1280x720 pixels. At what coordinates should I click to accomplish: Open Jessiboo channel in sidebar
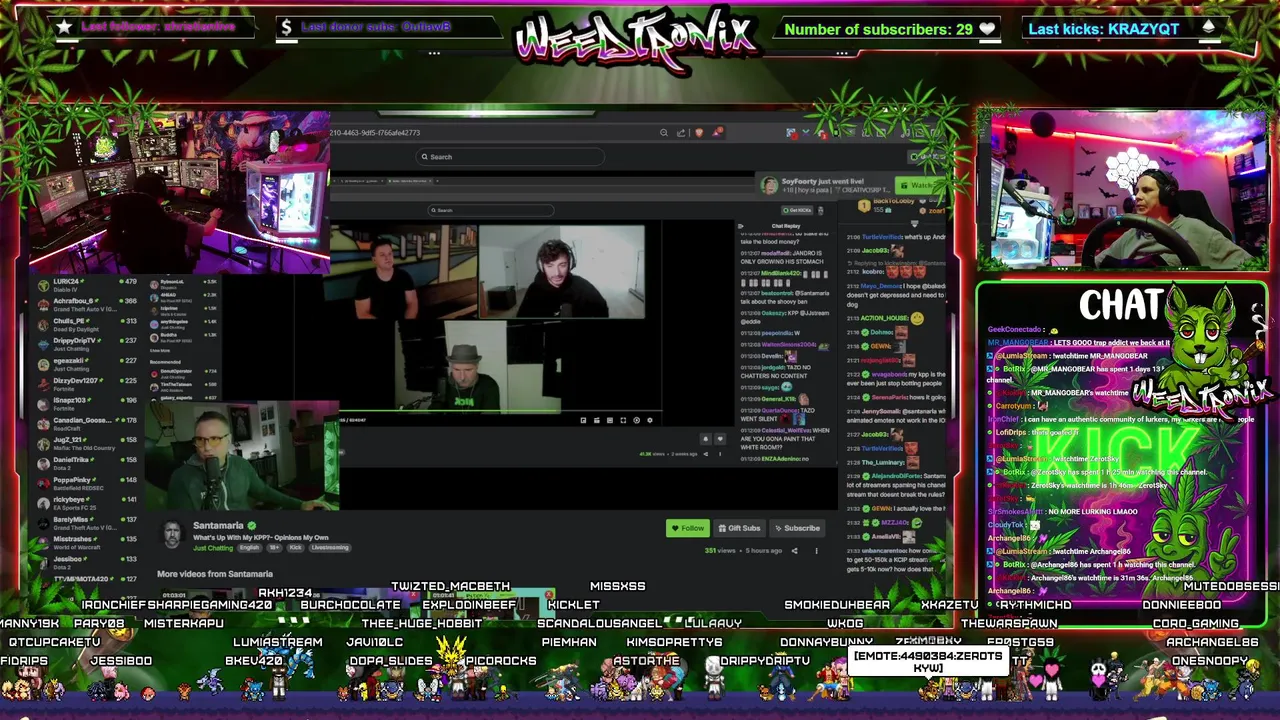pos(87,562)
